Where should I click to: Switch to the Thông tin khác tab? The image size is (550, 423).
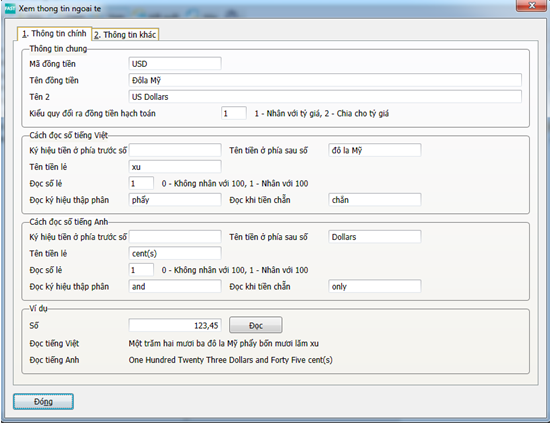[x=125, y=34]
